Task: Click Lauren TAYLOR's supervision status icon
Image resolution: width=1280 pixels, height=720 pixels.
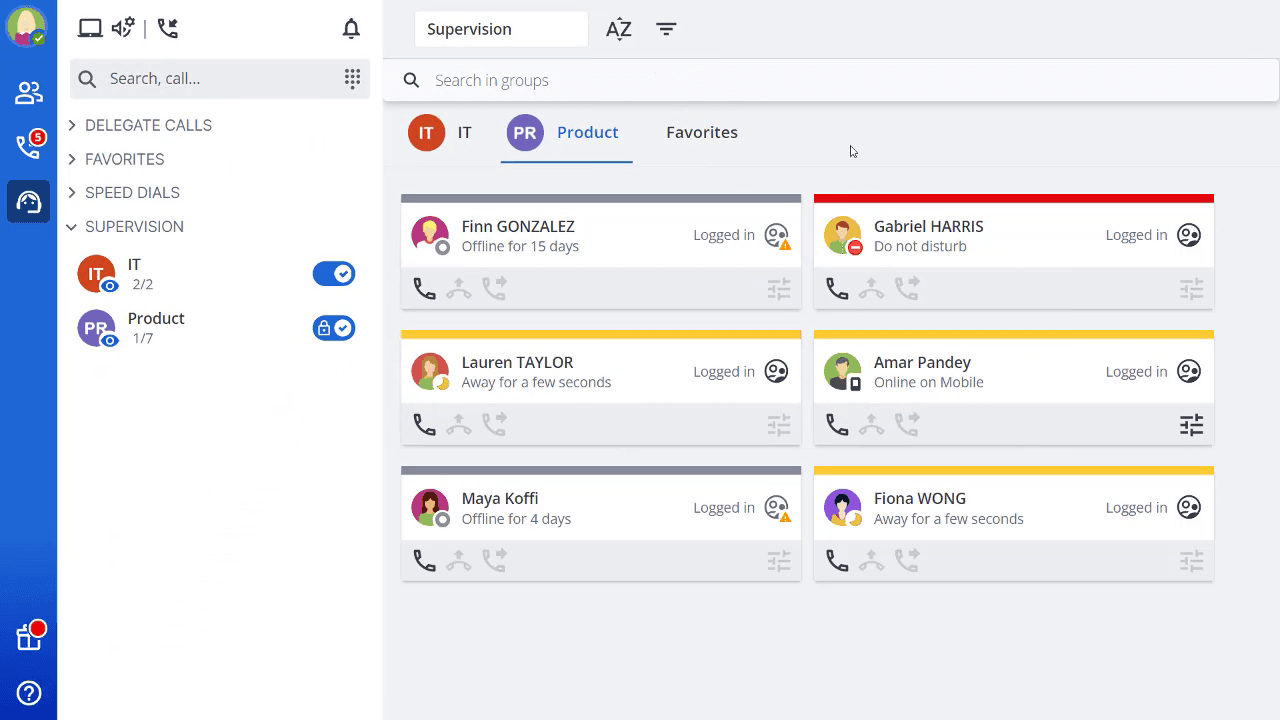Action: (777, 371)
